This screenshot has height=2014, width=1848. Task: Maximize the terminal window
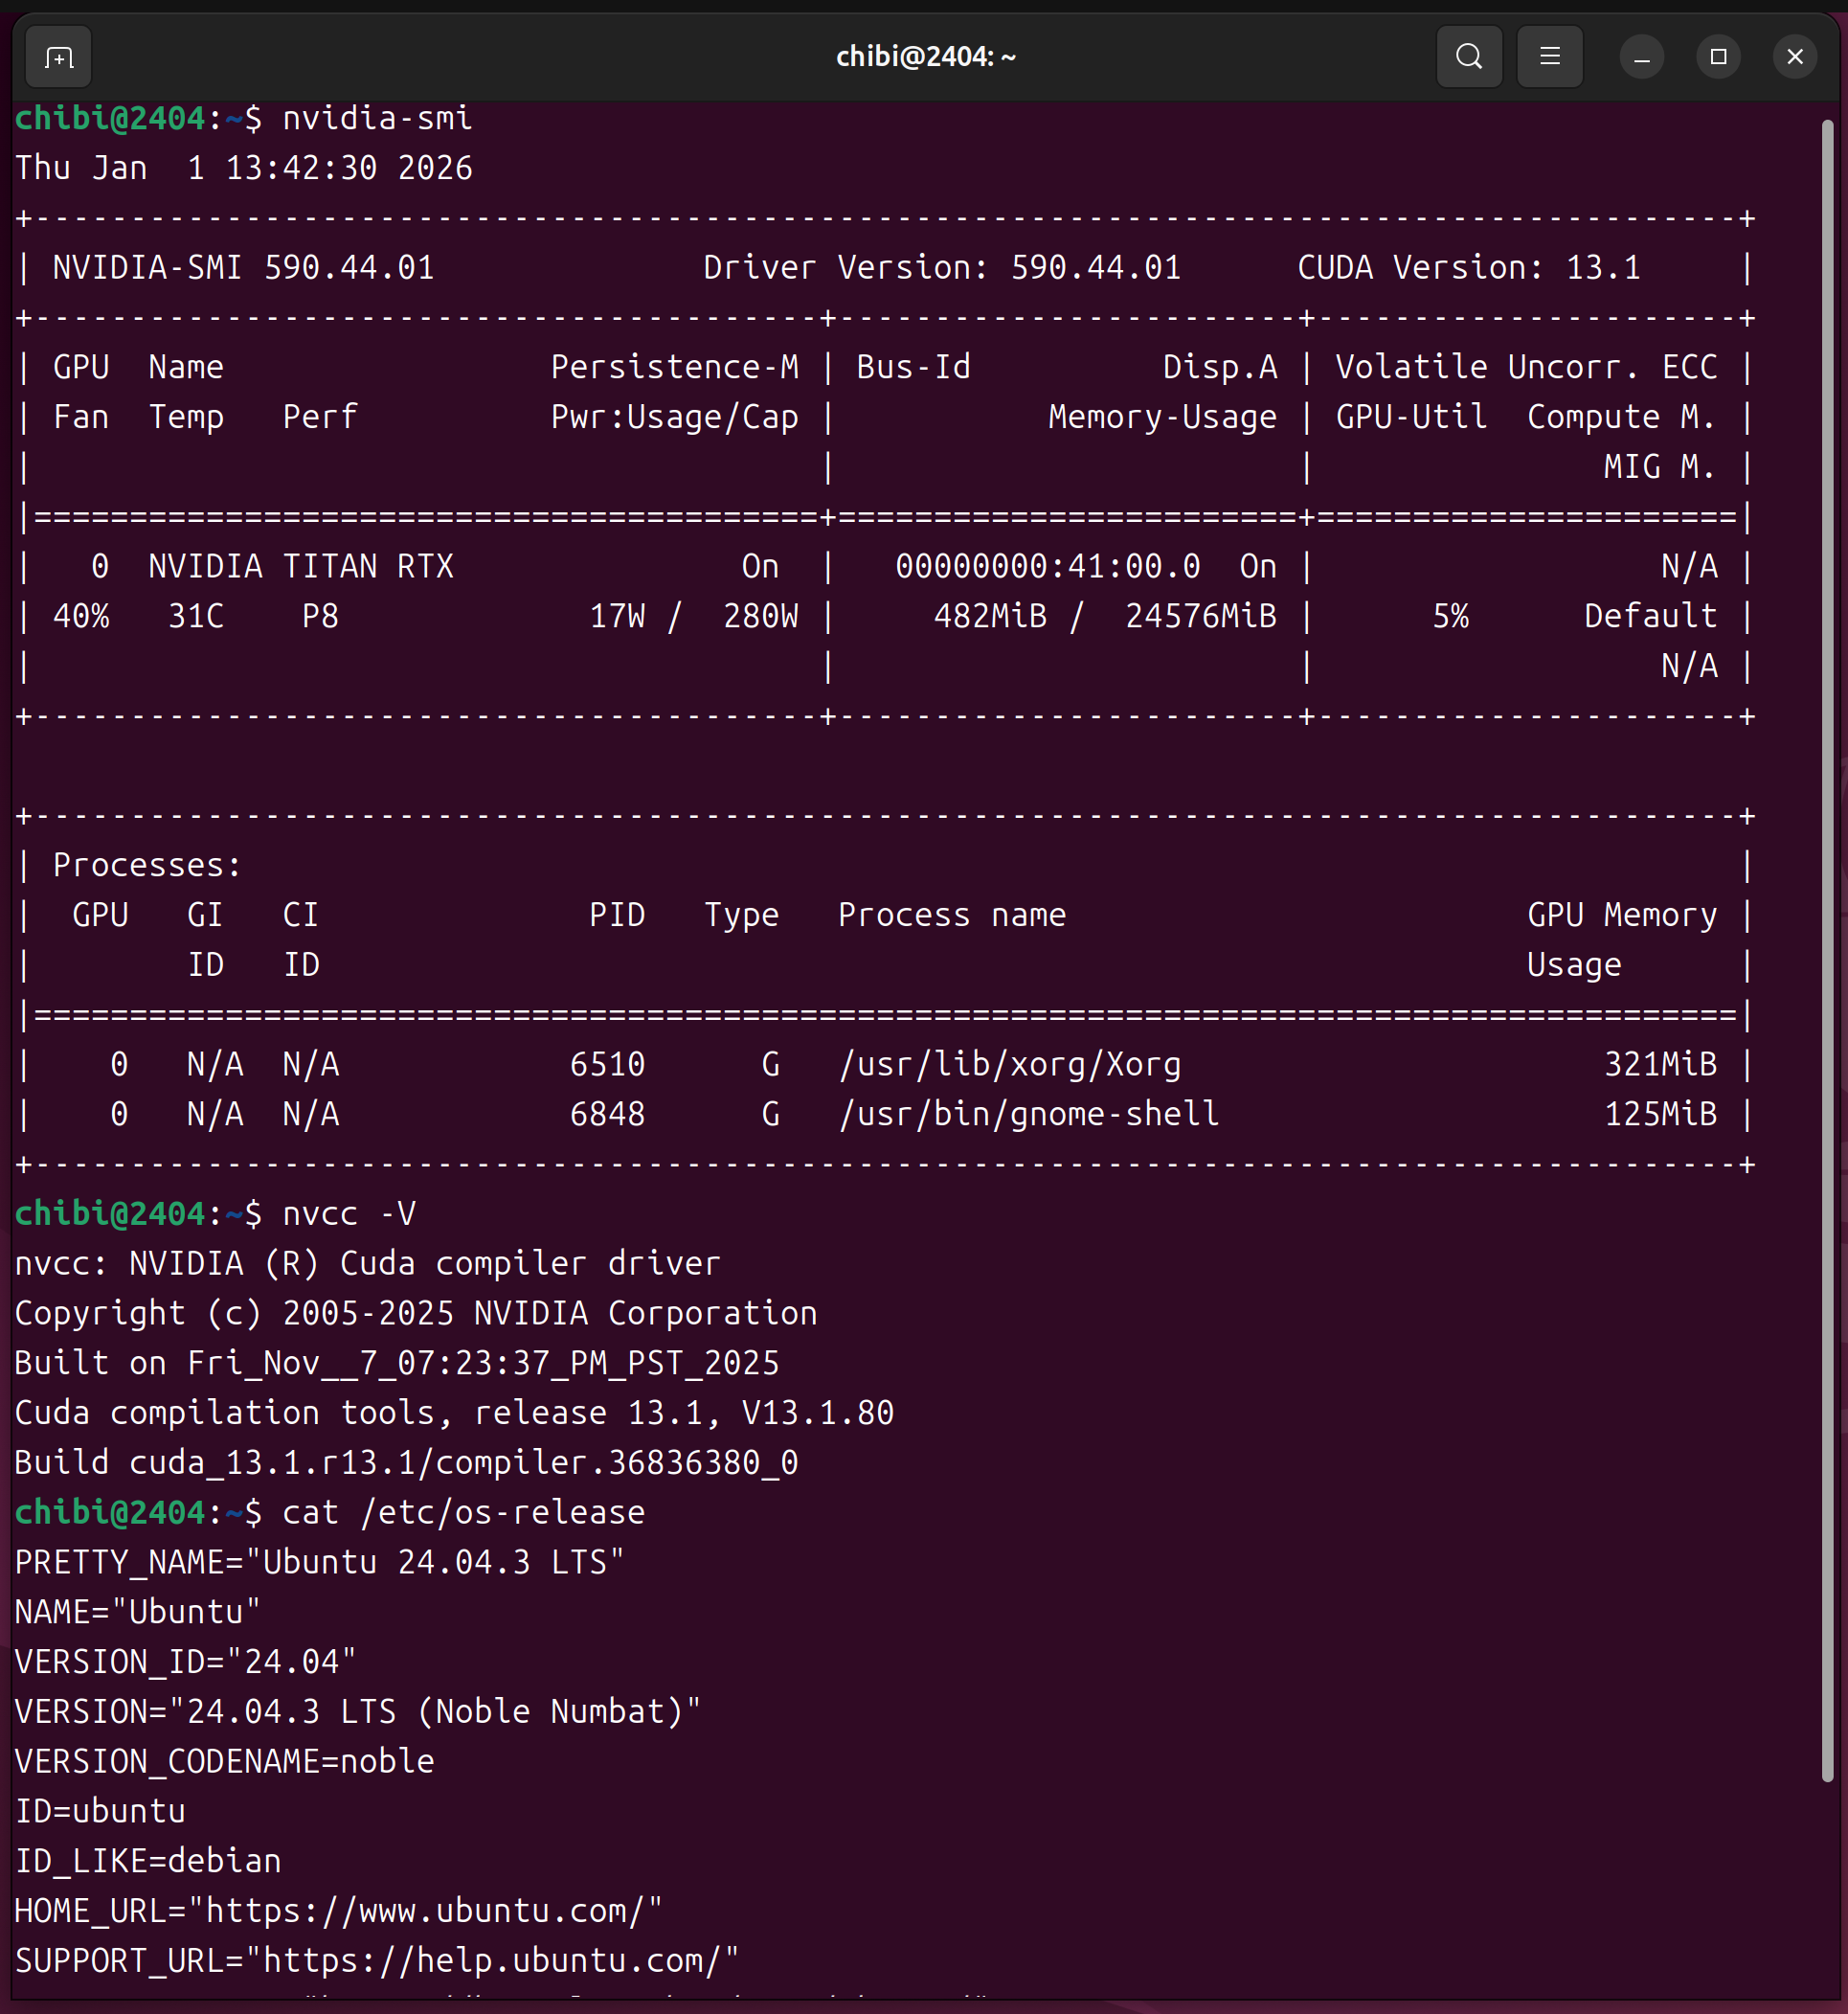pos(1718,57)
